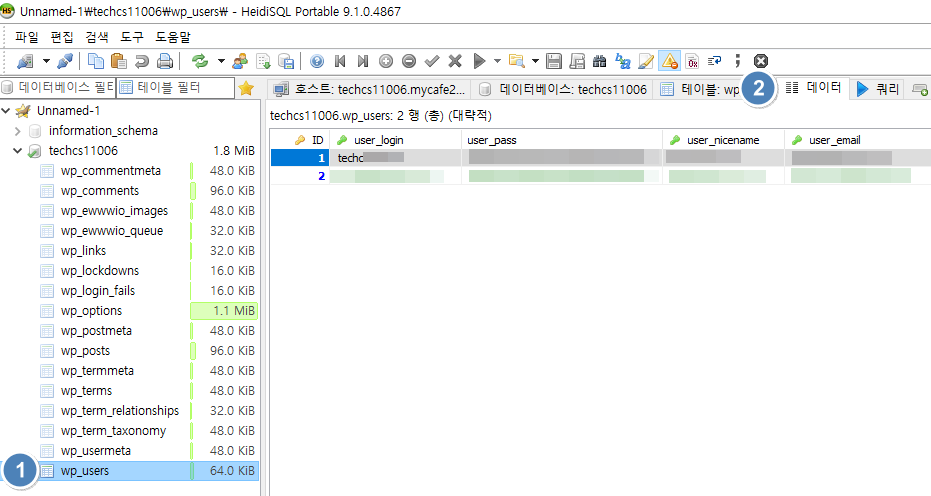Open find text binoculars icon
Viewport: 931px width, 496px height.
600,61
